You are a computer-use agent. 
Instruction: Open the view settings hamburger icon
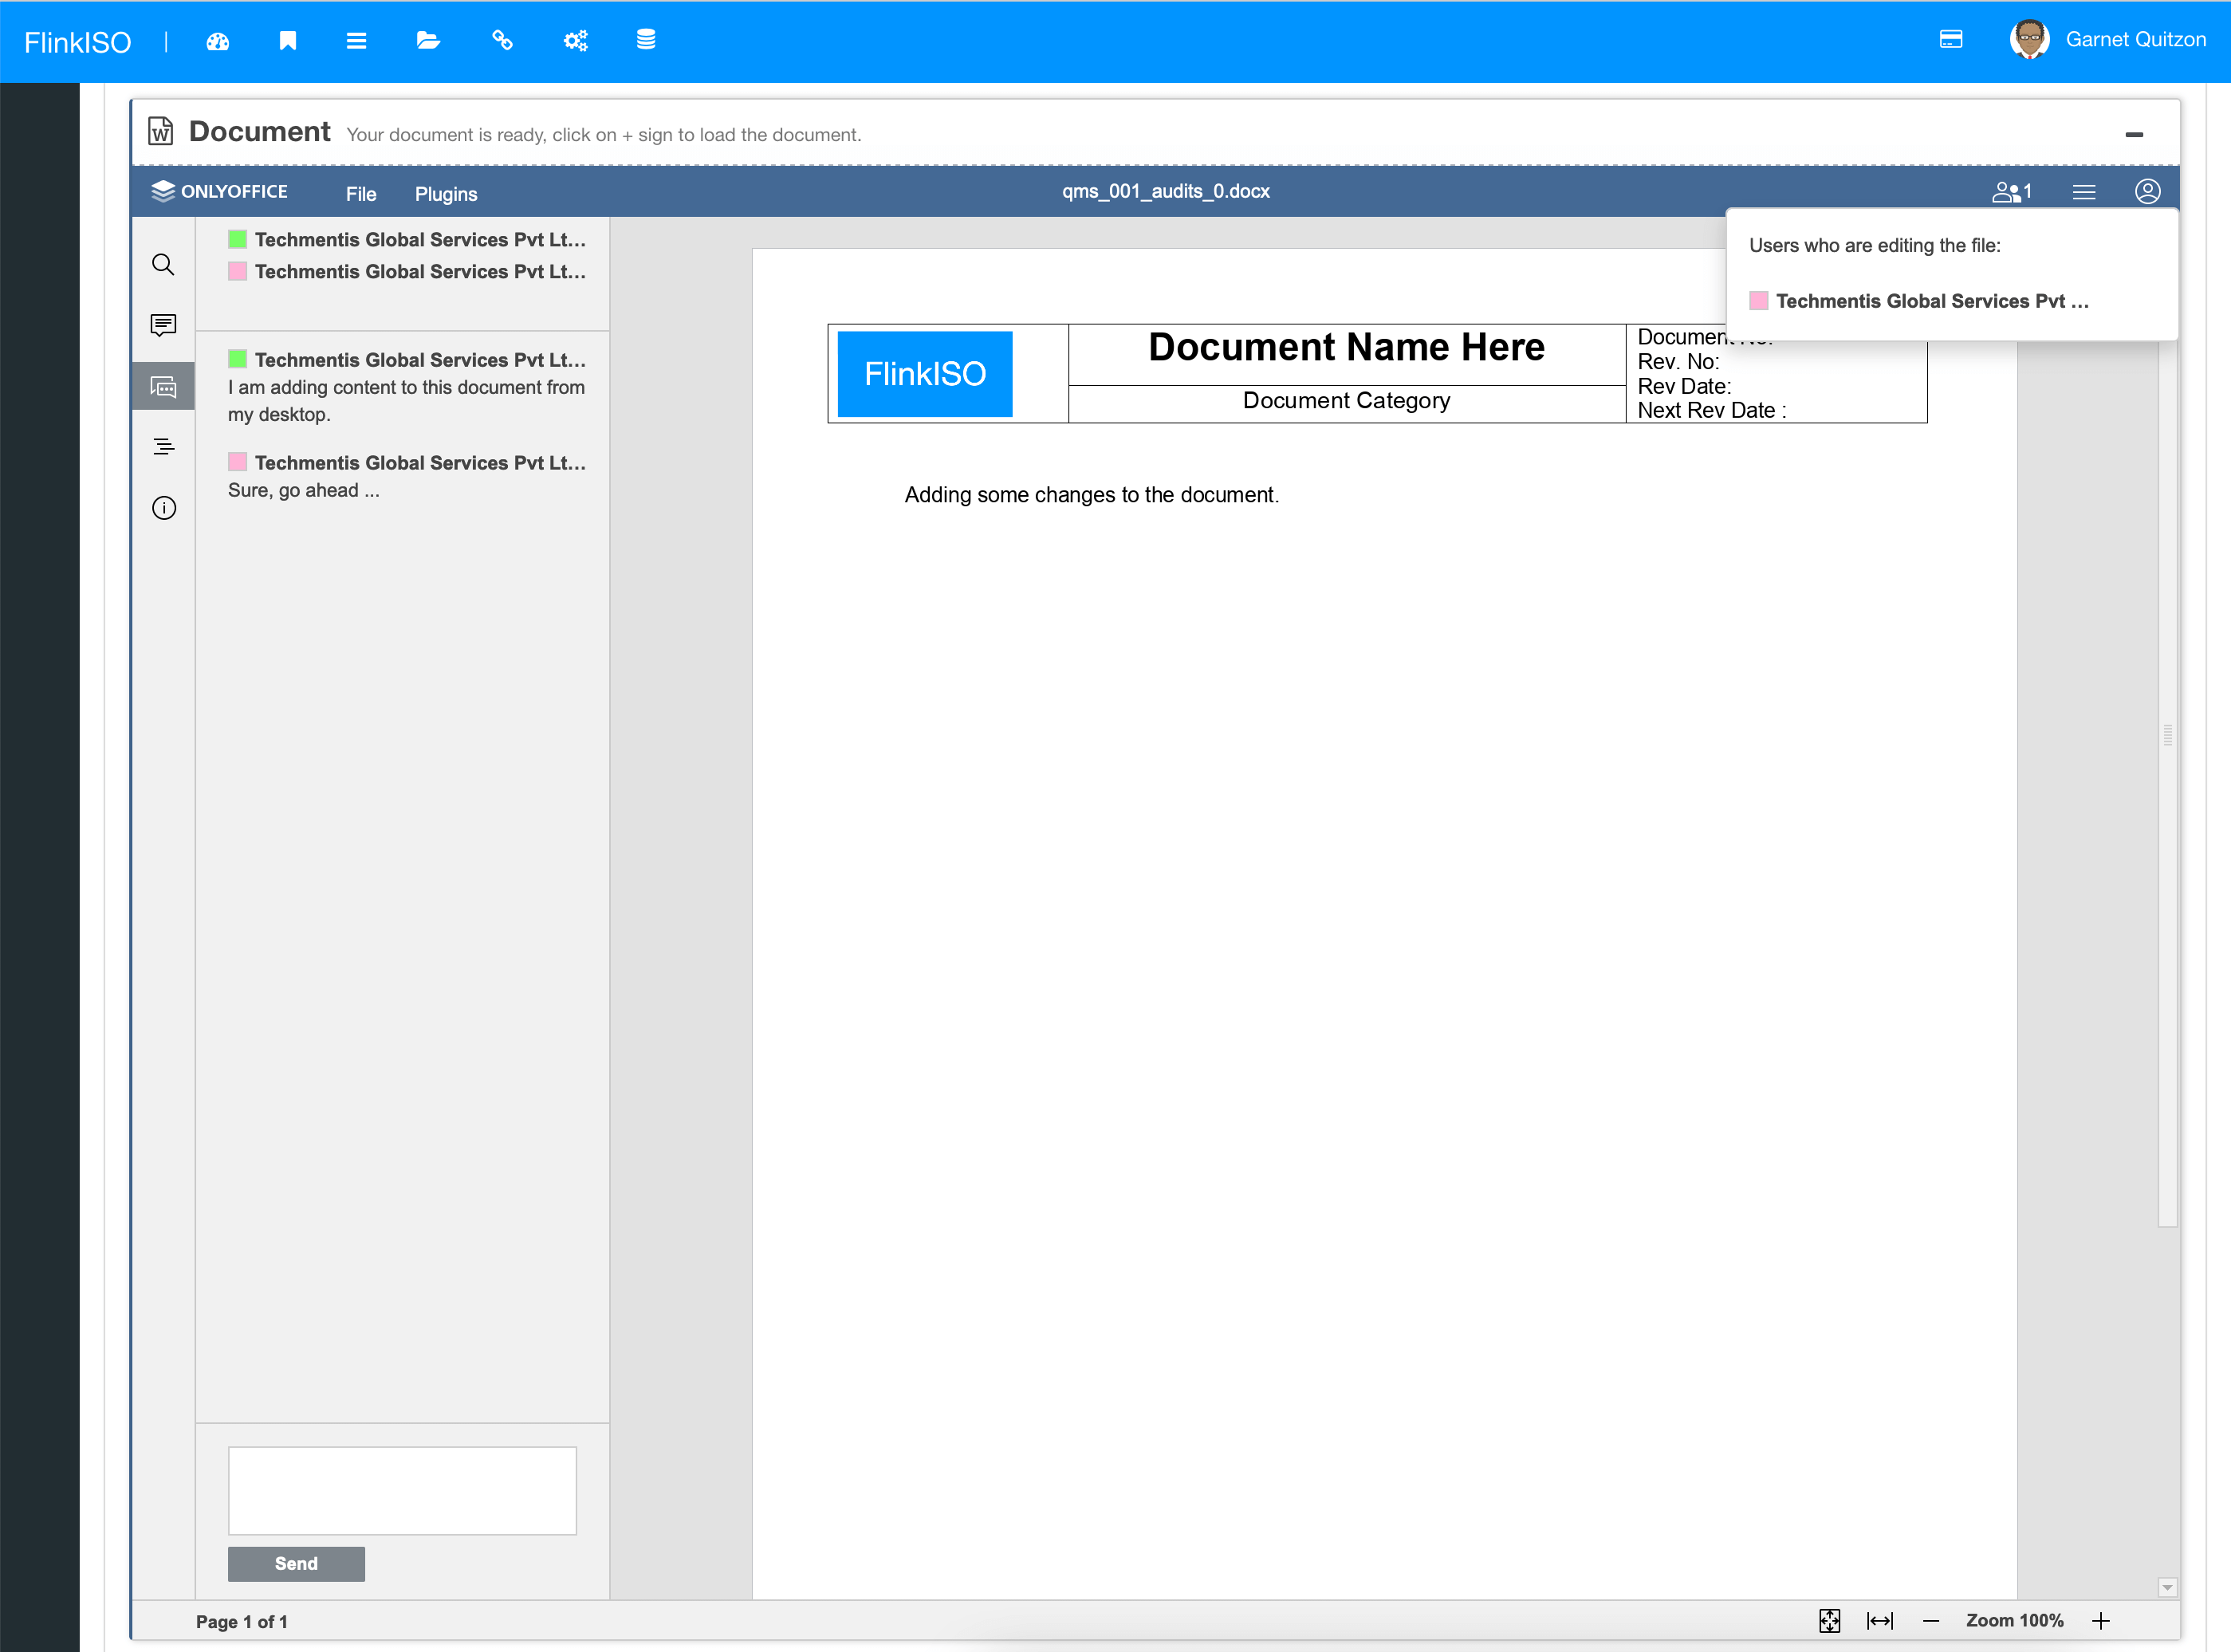pos(2084,192)
